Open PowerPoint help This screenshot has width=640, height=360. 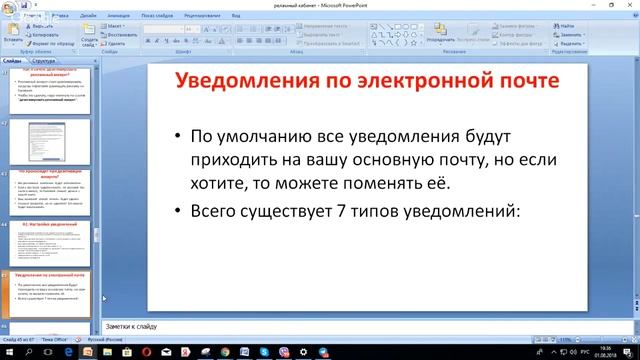tap(636, 16)
